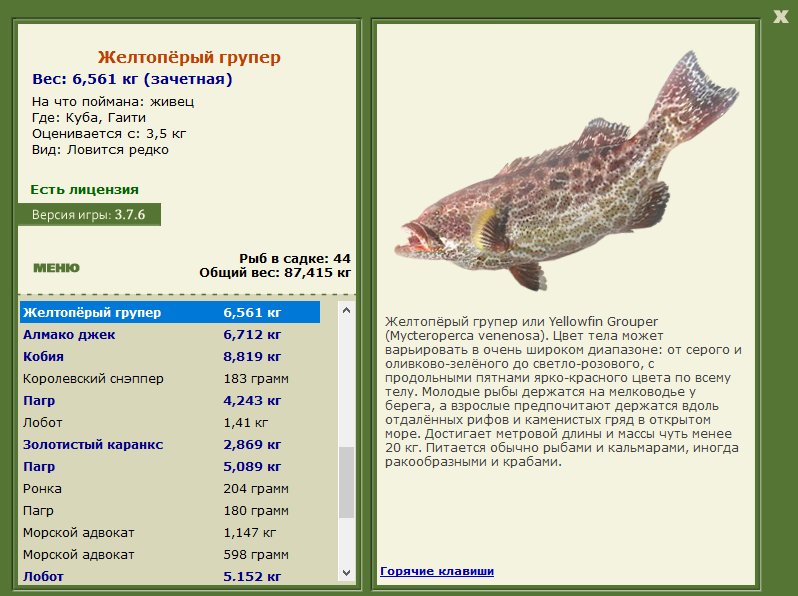798x596 pixels.
Task: Open the Горячие клавиши link
Action: click(437, 571)
